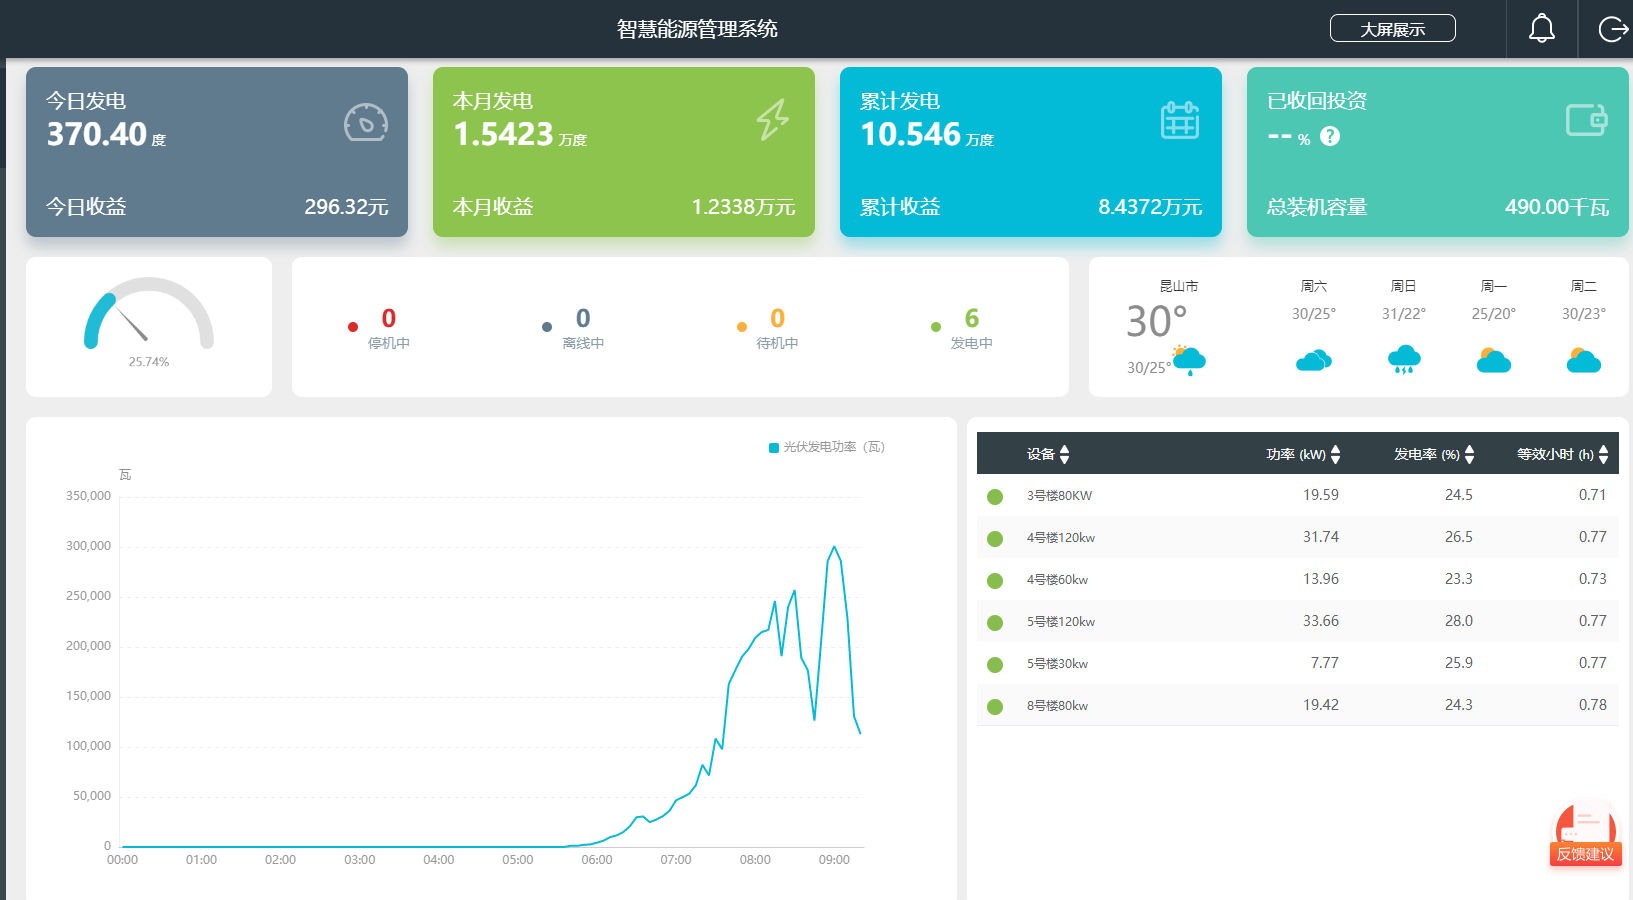Click the 周日 rainy weather icon

pyautogui.click(x=1403, y=359)
